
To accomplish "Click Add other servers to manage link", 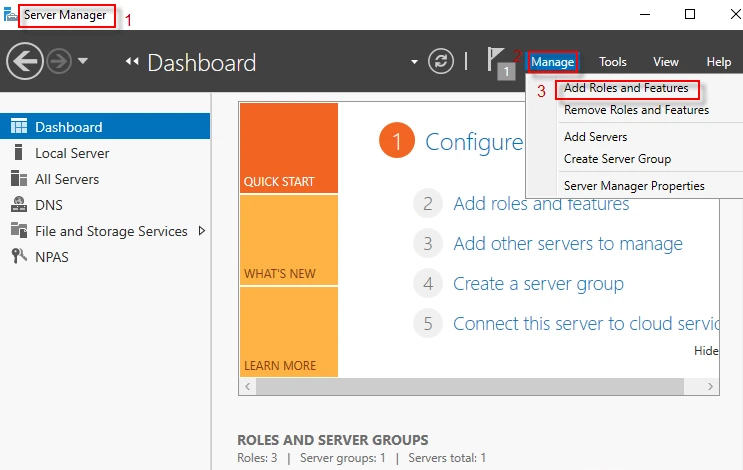I will (567, 244).
